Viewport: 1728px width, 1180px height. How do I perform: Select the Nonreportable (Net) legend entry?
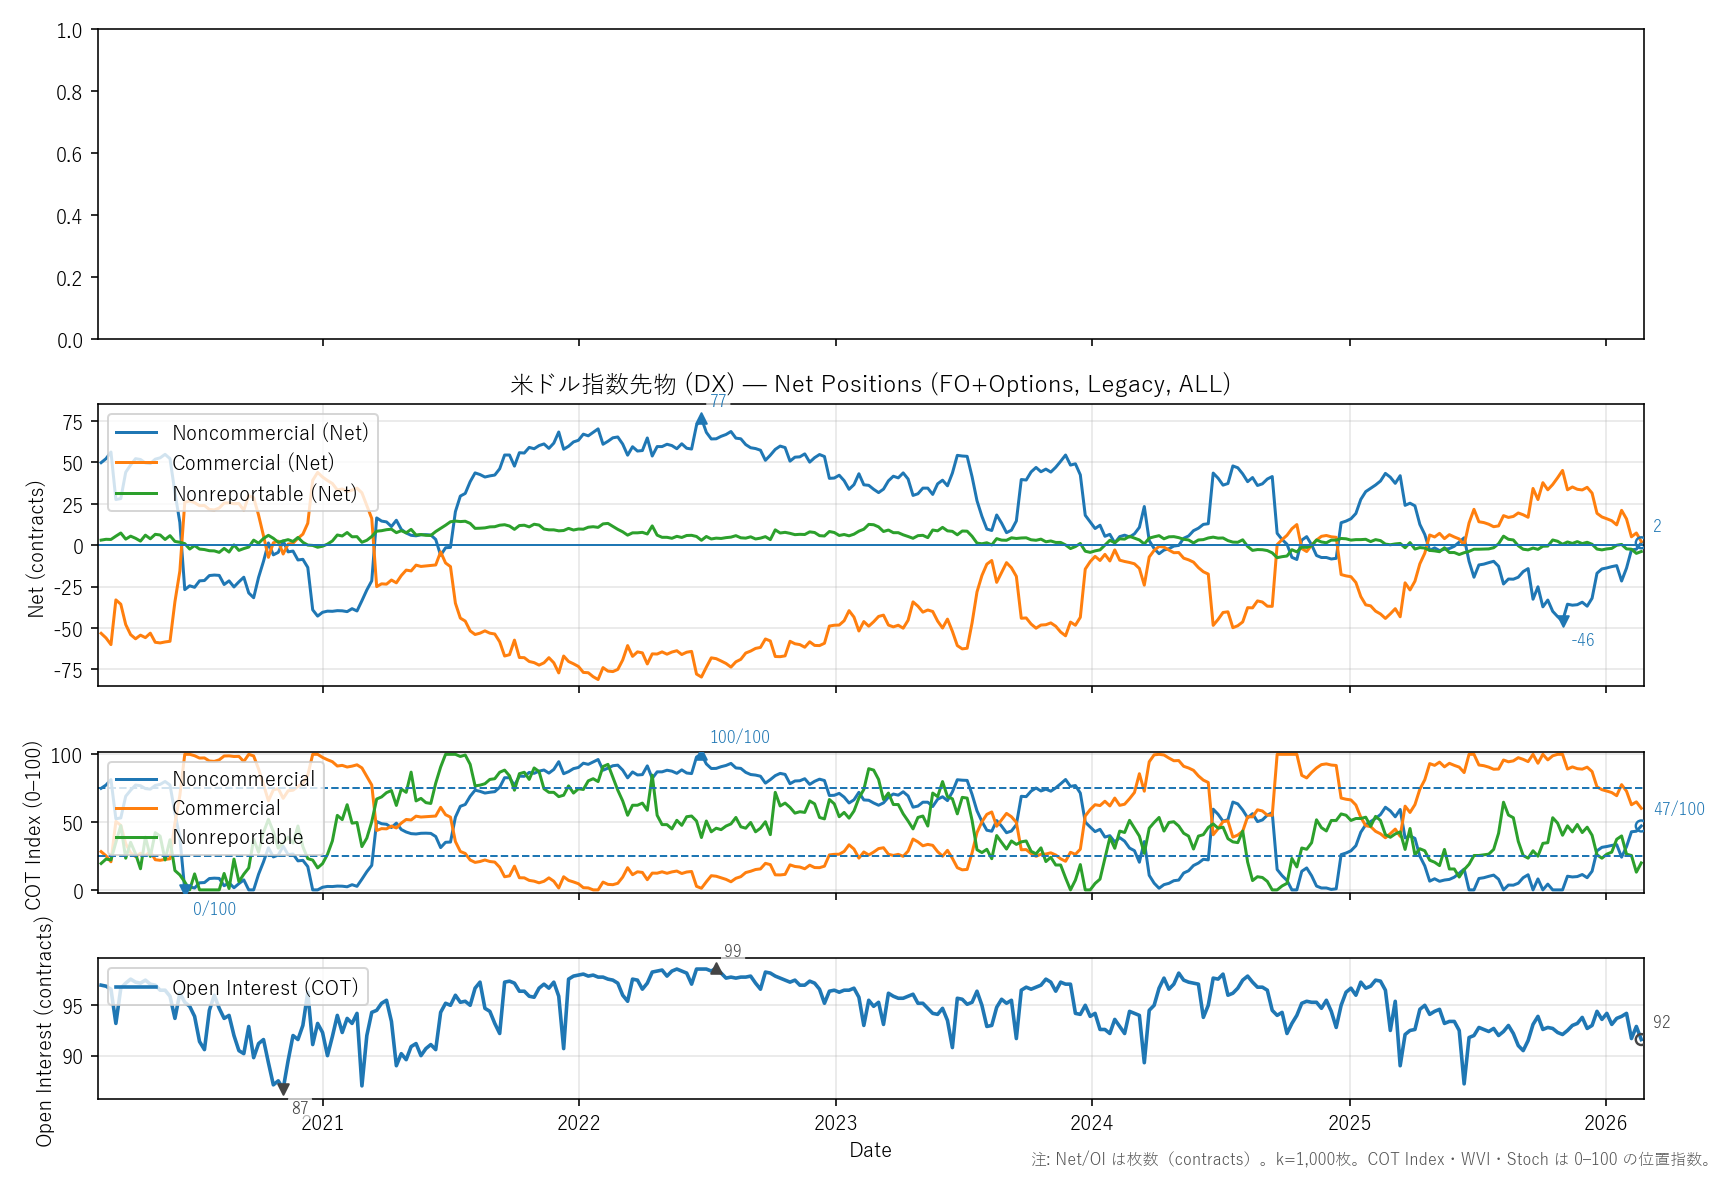[x=264, y=494]
